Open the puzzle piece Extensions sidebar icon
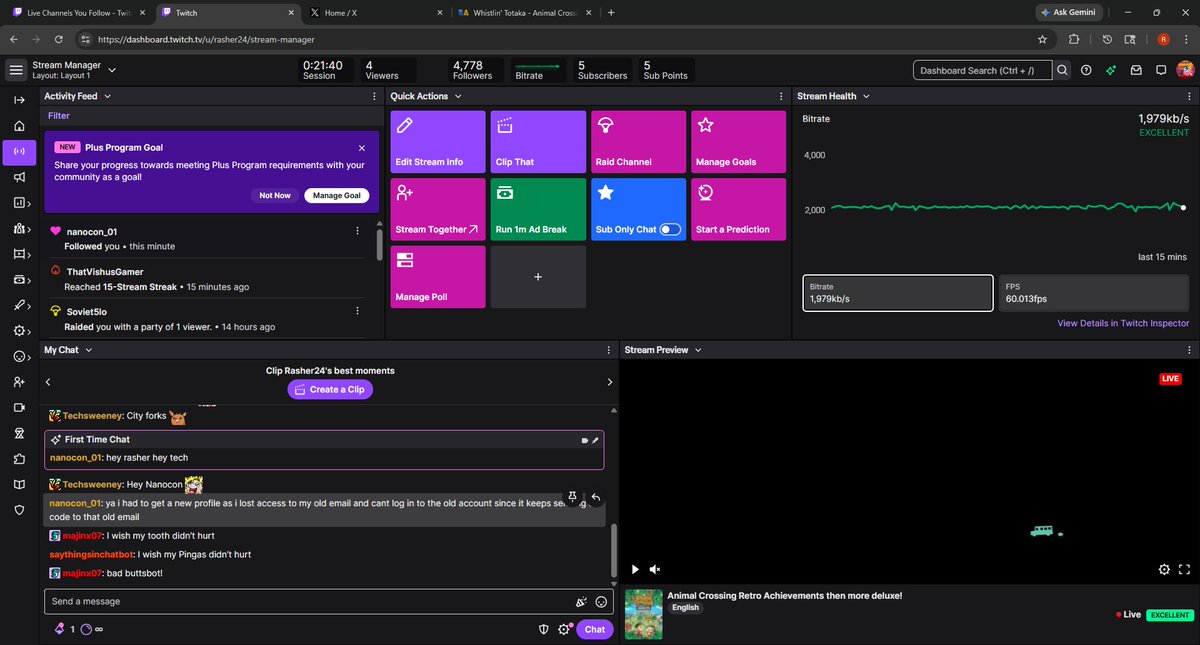 (x=19, y=459)
